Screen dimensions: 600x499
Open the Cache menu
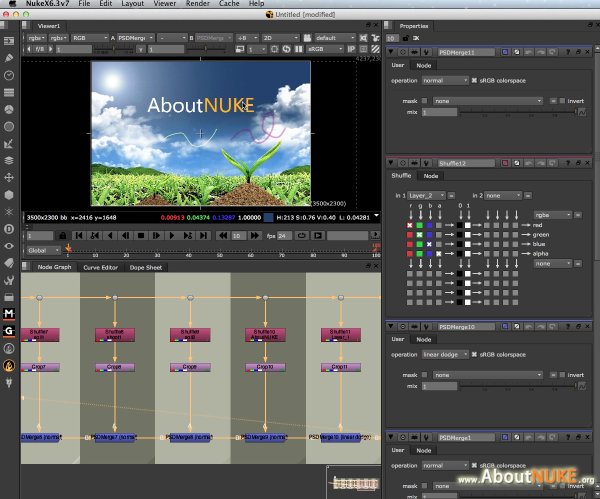229,3
